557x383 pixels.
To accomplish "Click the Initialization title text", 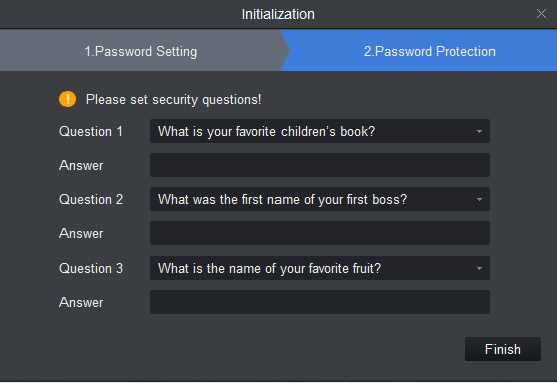I will coord(278,14).
